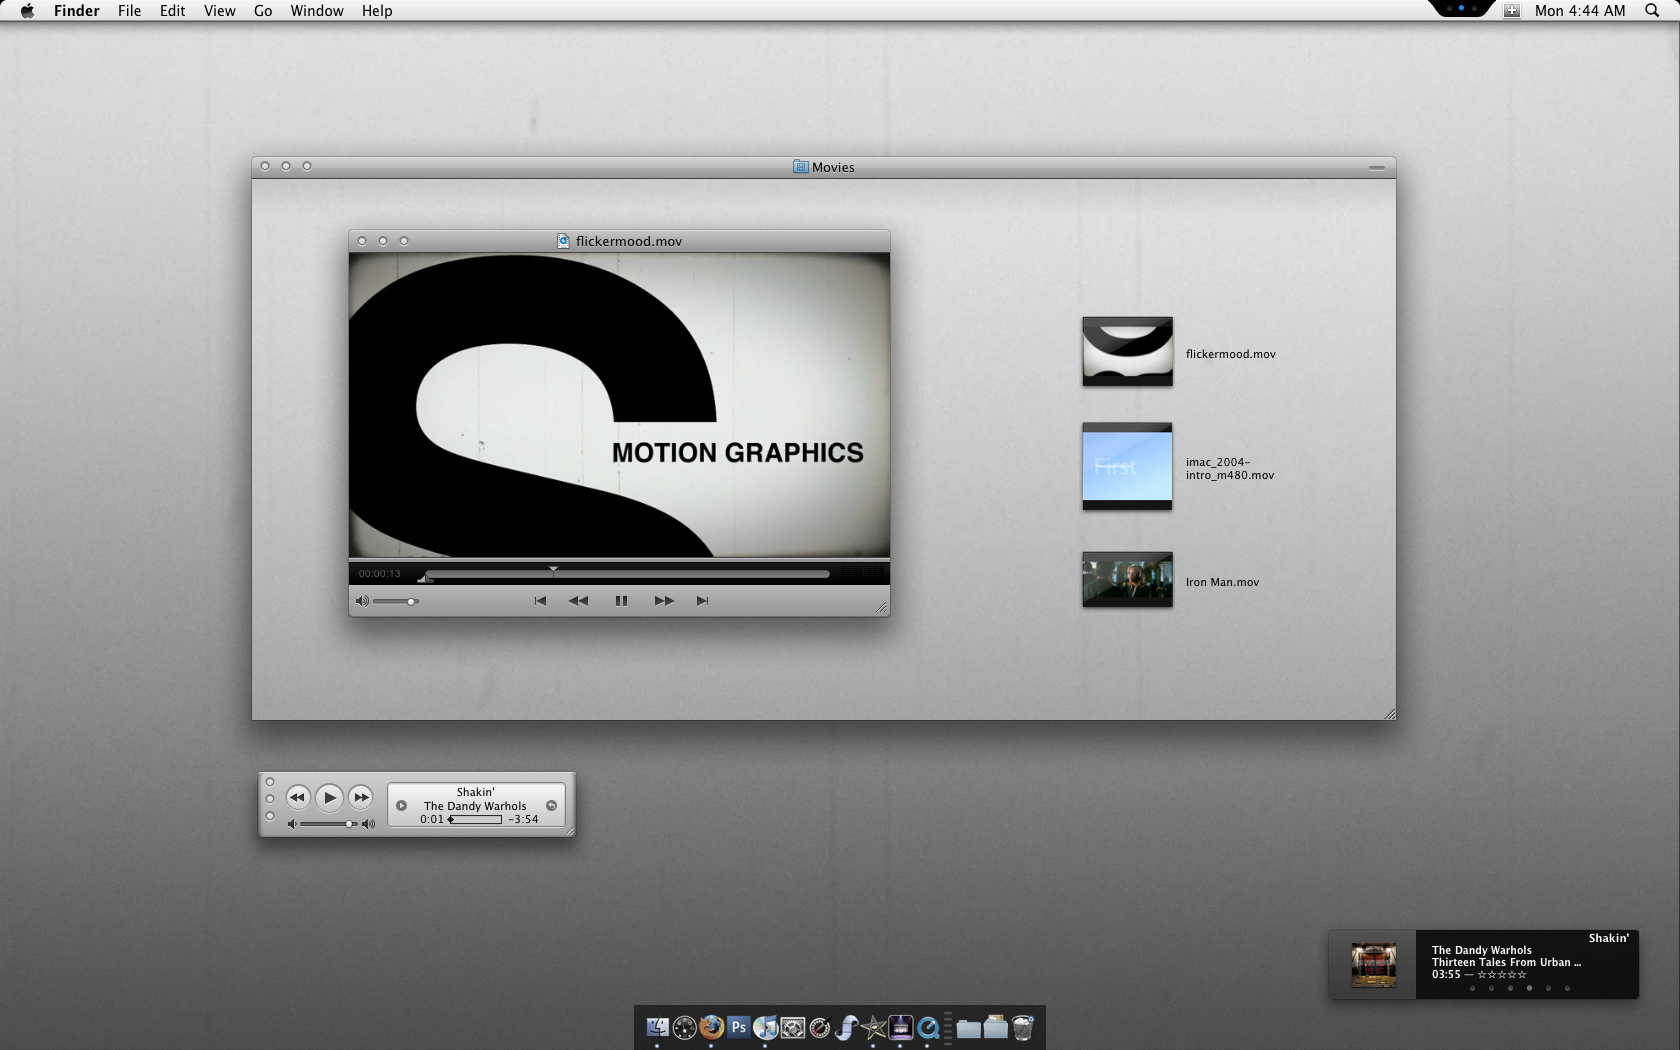Open the View menu
Viewport: 1680px width, 1050px height.
[x=219, y=11]
